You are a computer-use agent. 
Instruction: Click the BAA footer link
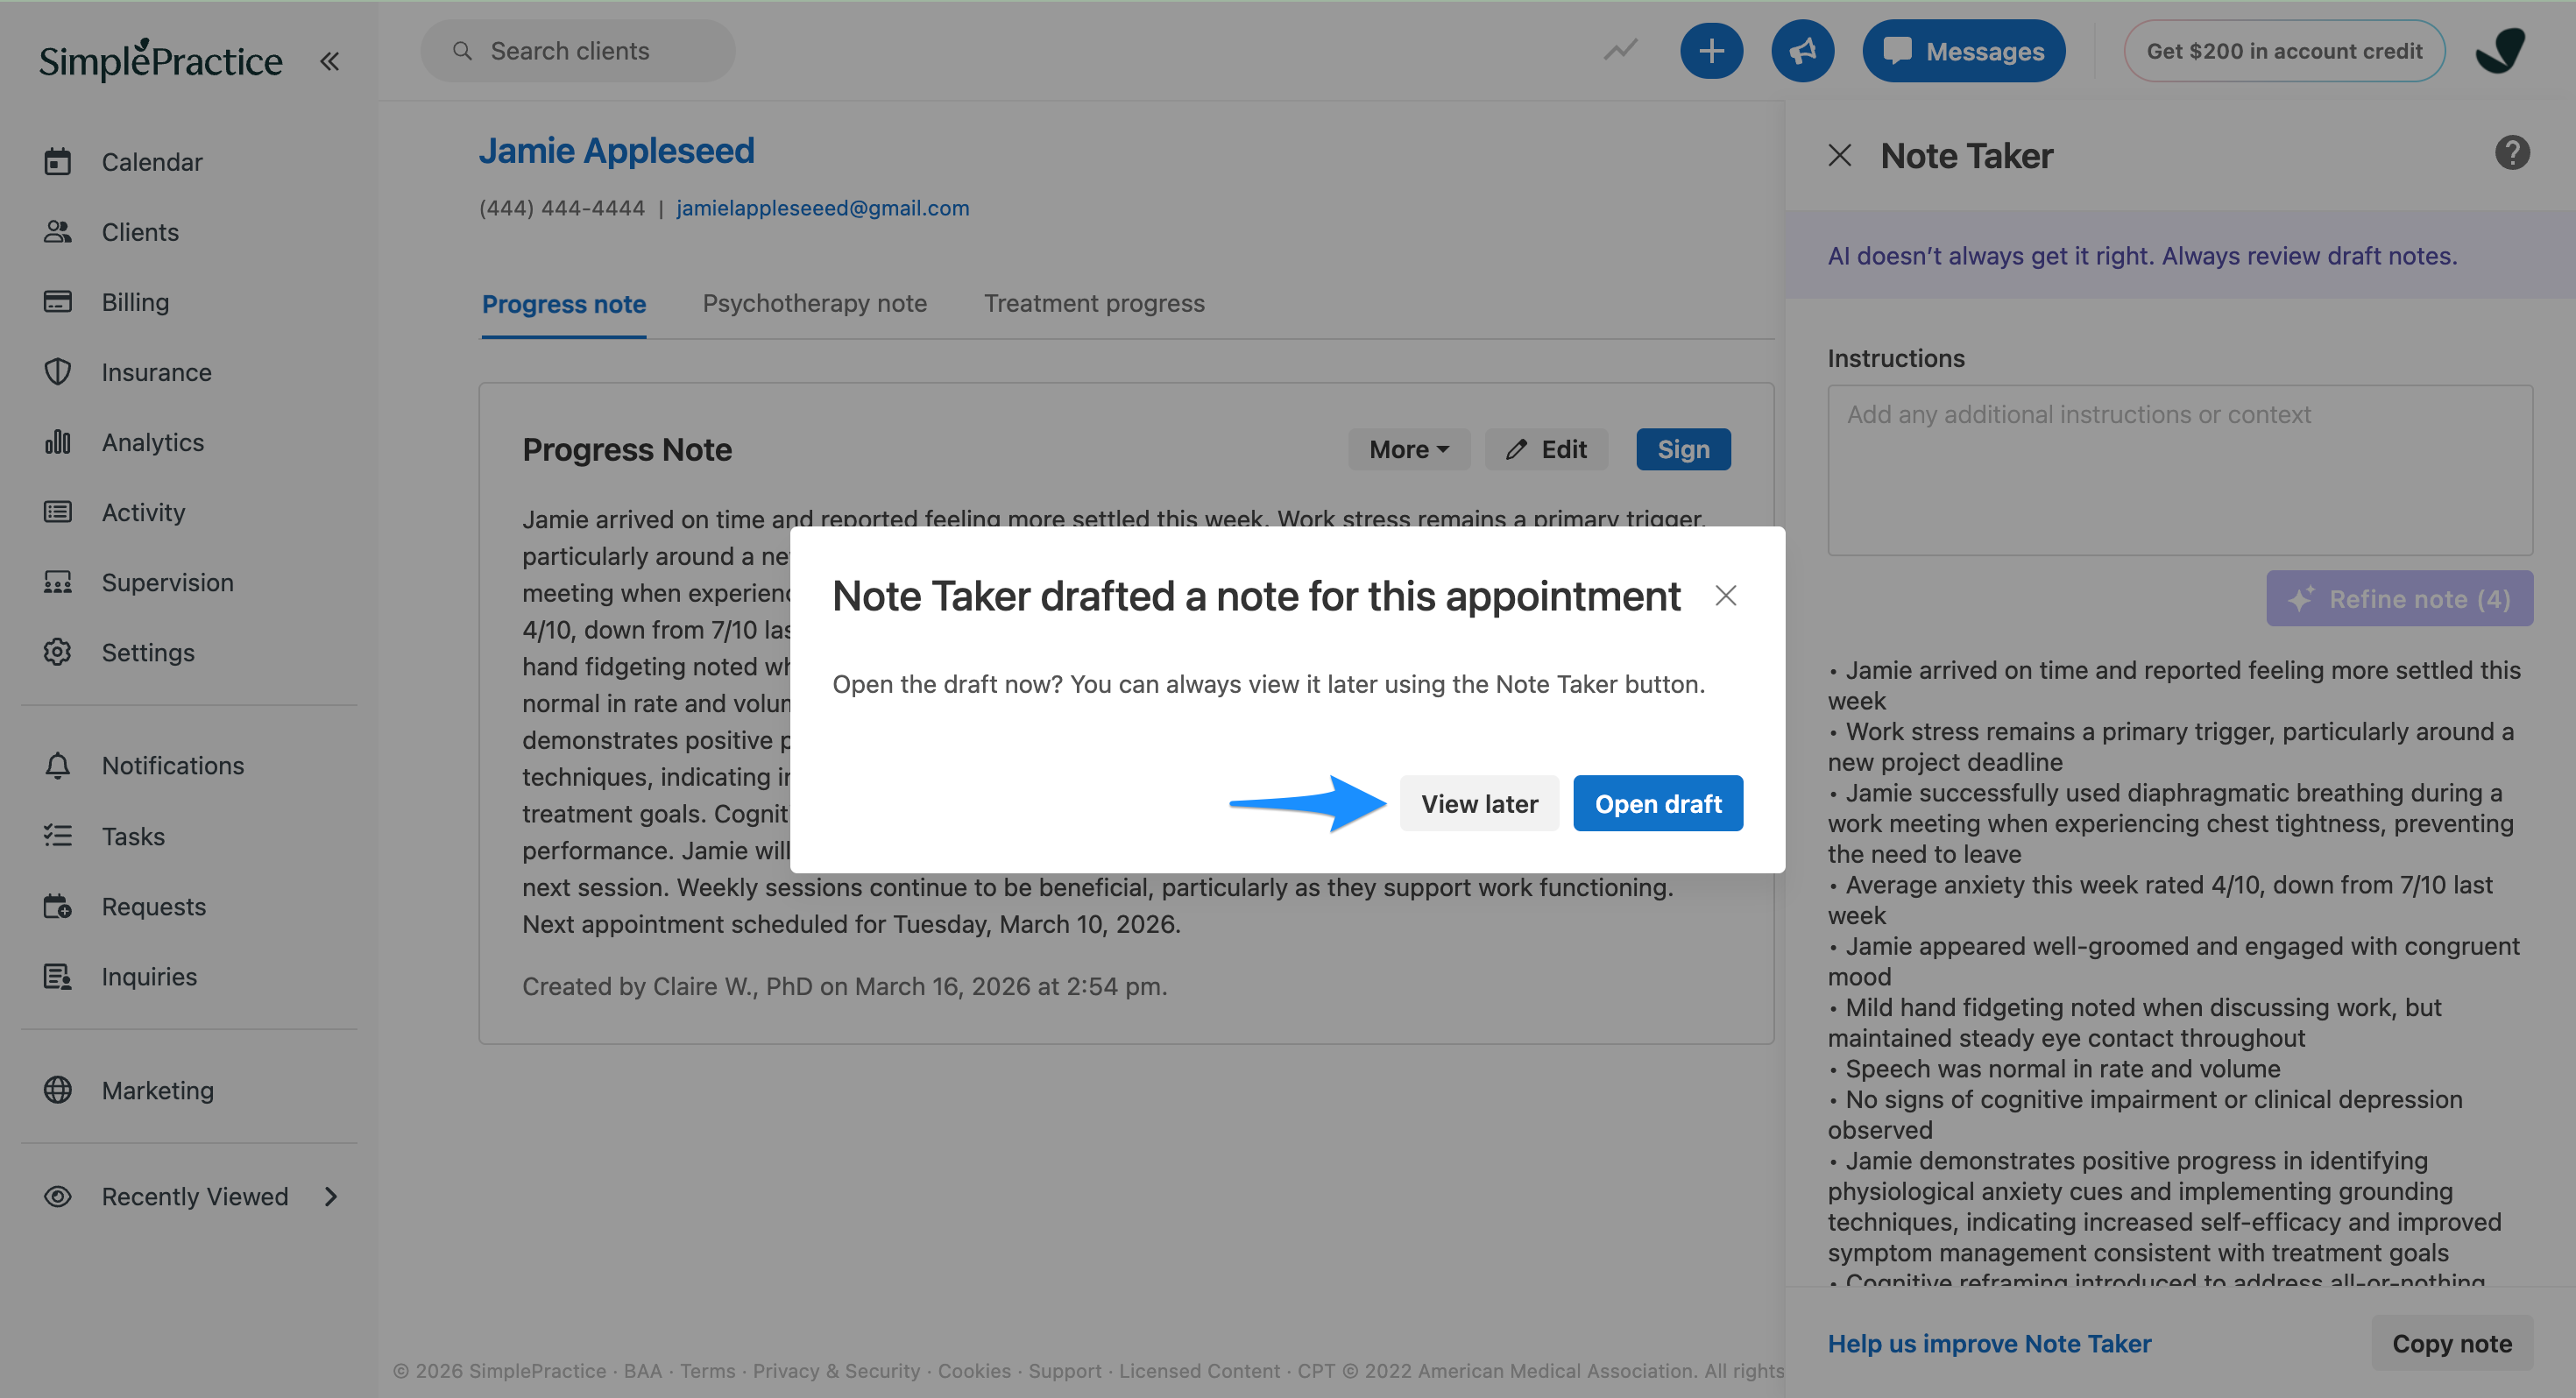pos(642,1370)
